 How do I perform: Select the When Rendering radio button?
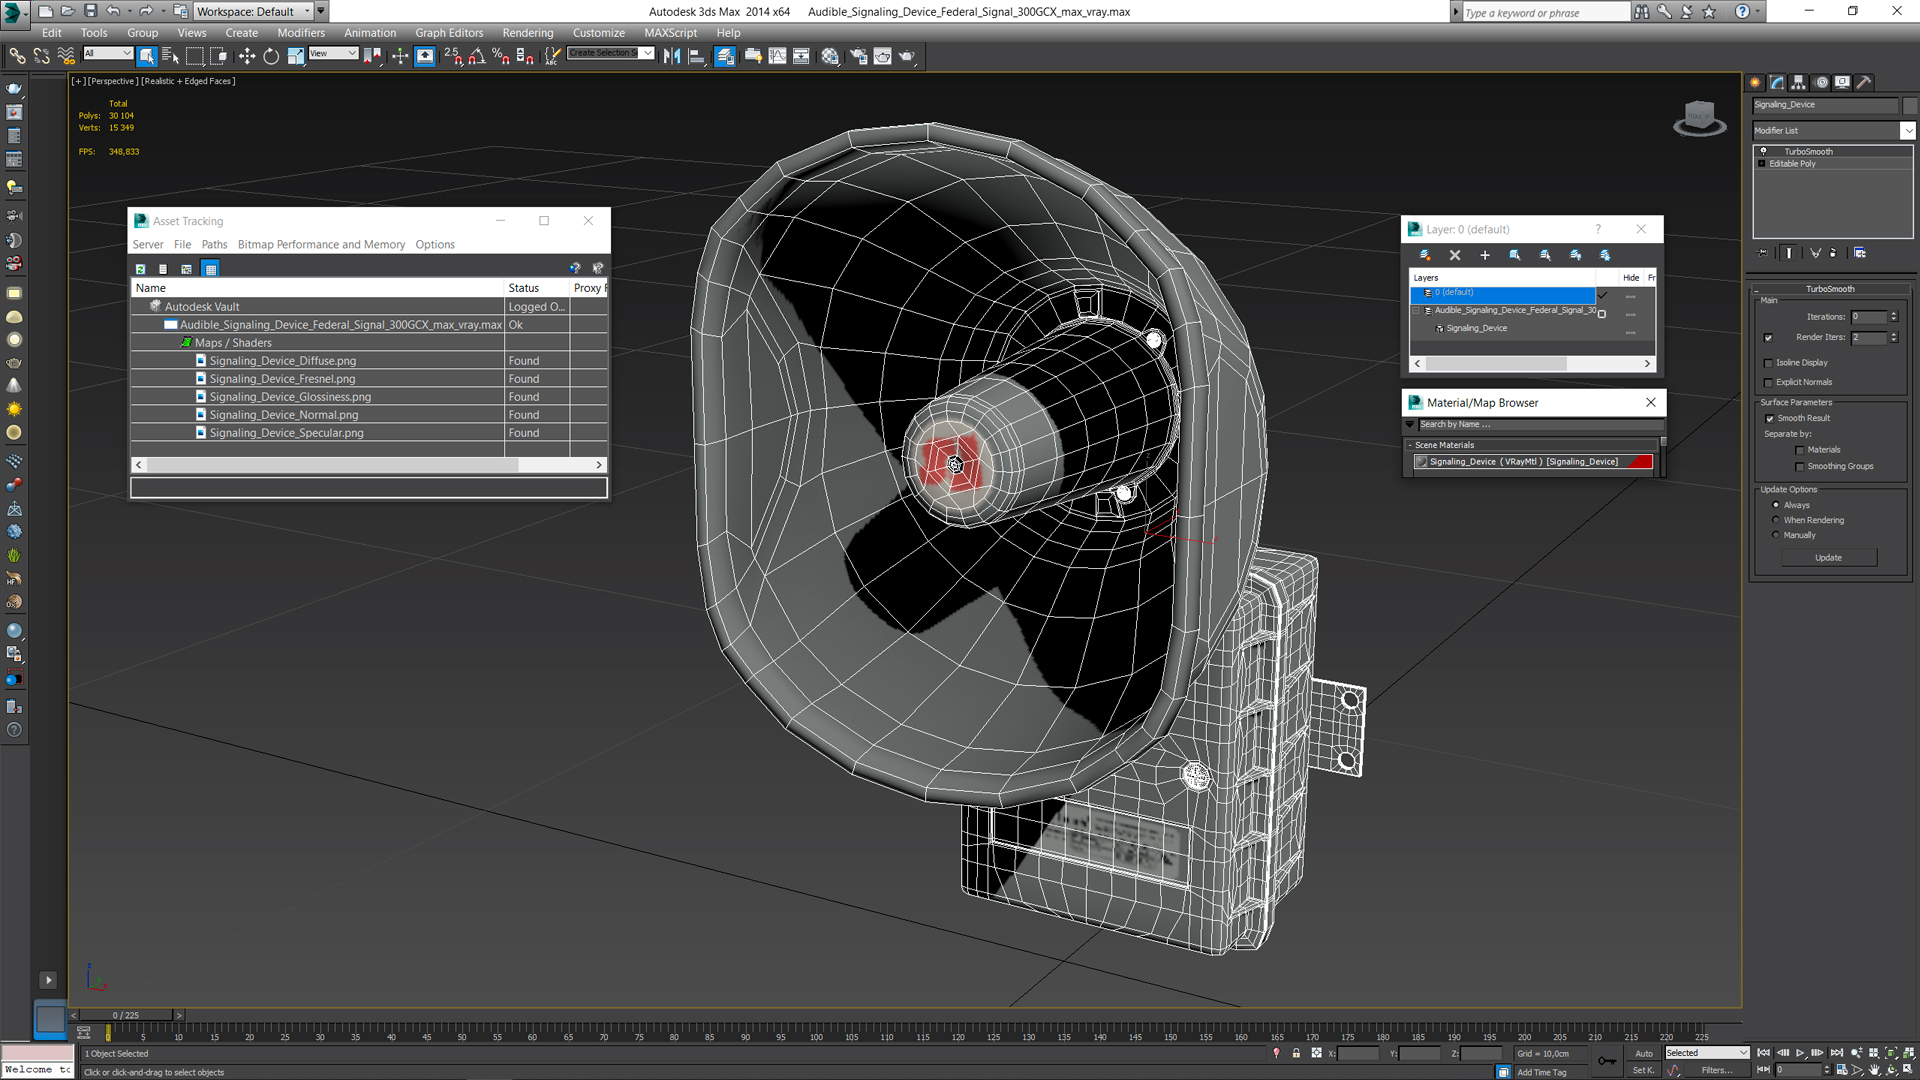tap(1776, 520)
